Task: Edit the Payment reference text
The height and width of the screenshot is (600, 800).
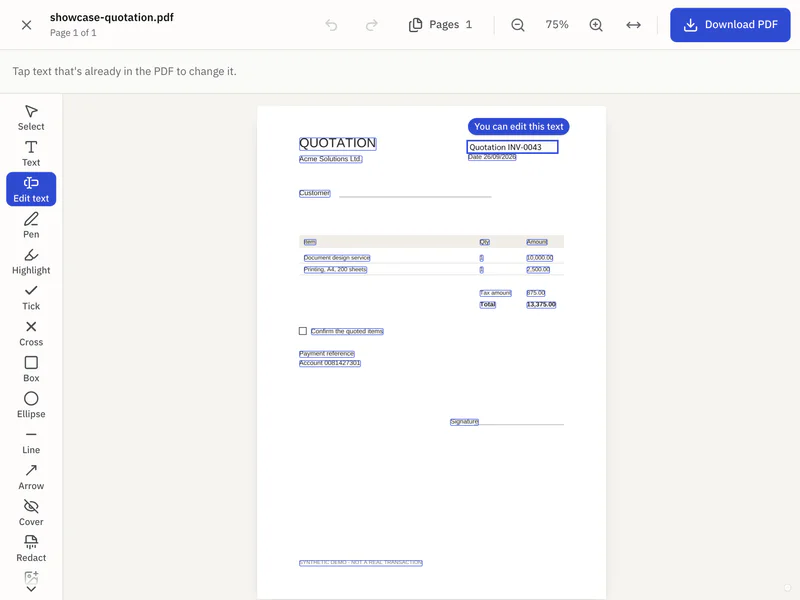Action: [x=327, y=354]
